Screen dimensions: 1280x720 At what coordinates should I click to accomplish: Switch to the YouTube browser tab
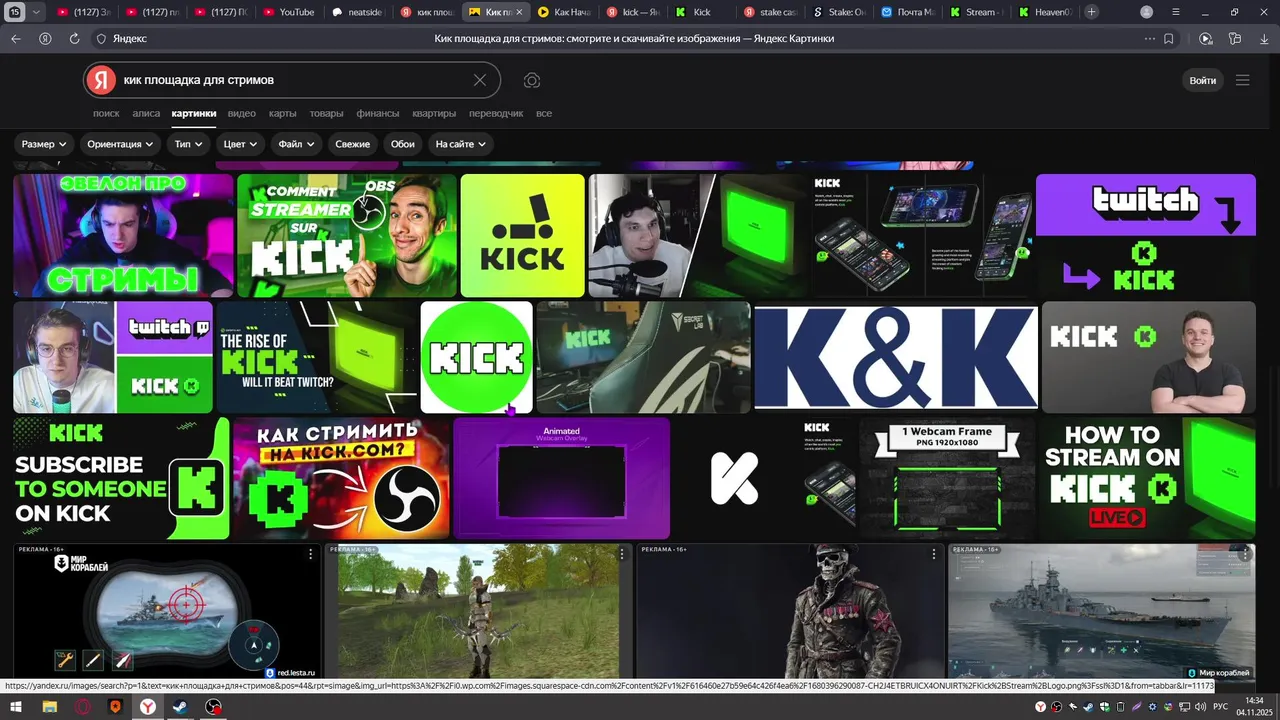pos(288,12)
